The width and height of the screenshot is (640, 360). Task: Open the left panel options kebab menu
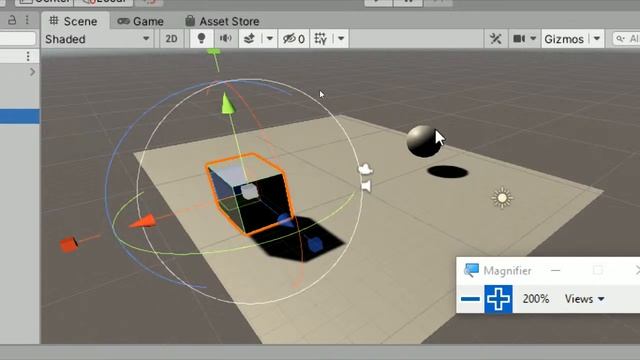click(x=27, y=20)
